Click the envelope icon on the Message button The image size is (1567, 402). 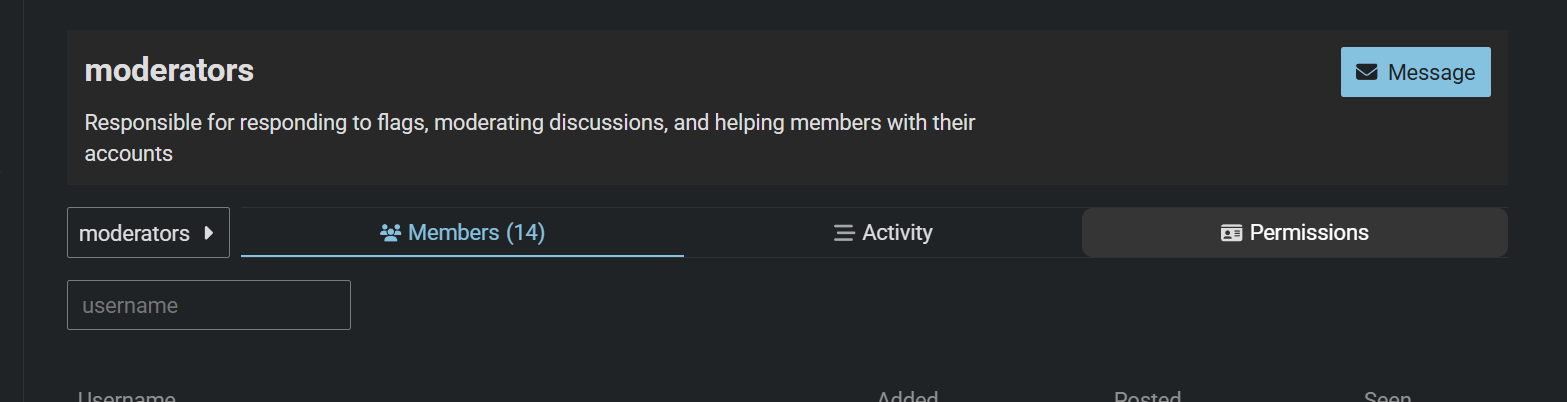(1366, 72)
